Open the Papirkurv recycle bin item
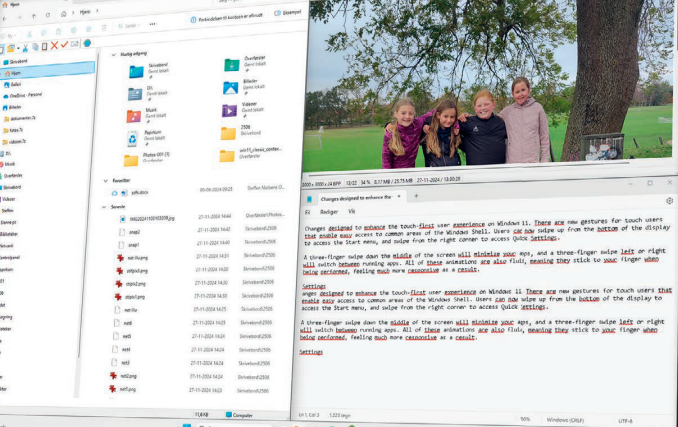The width and height of the screenshot is (678, 427). 145,138
